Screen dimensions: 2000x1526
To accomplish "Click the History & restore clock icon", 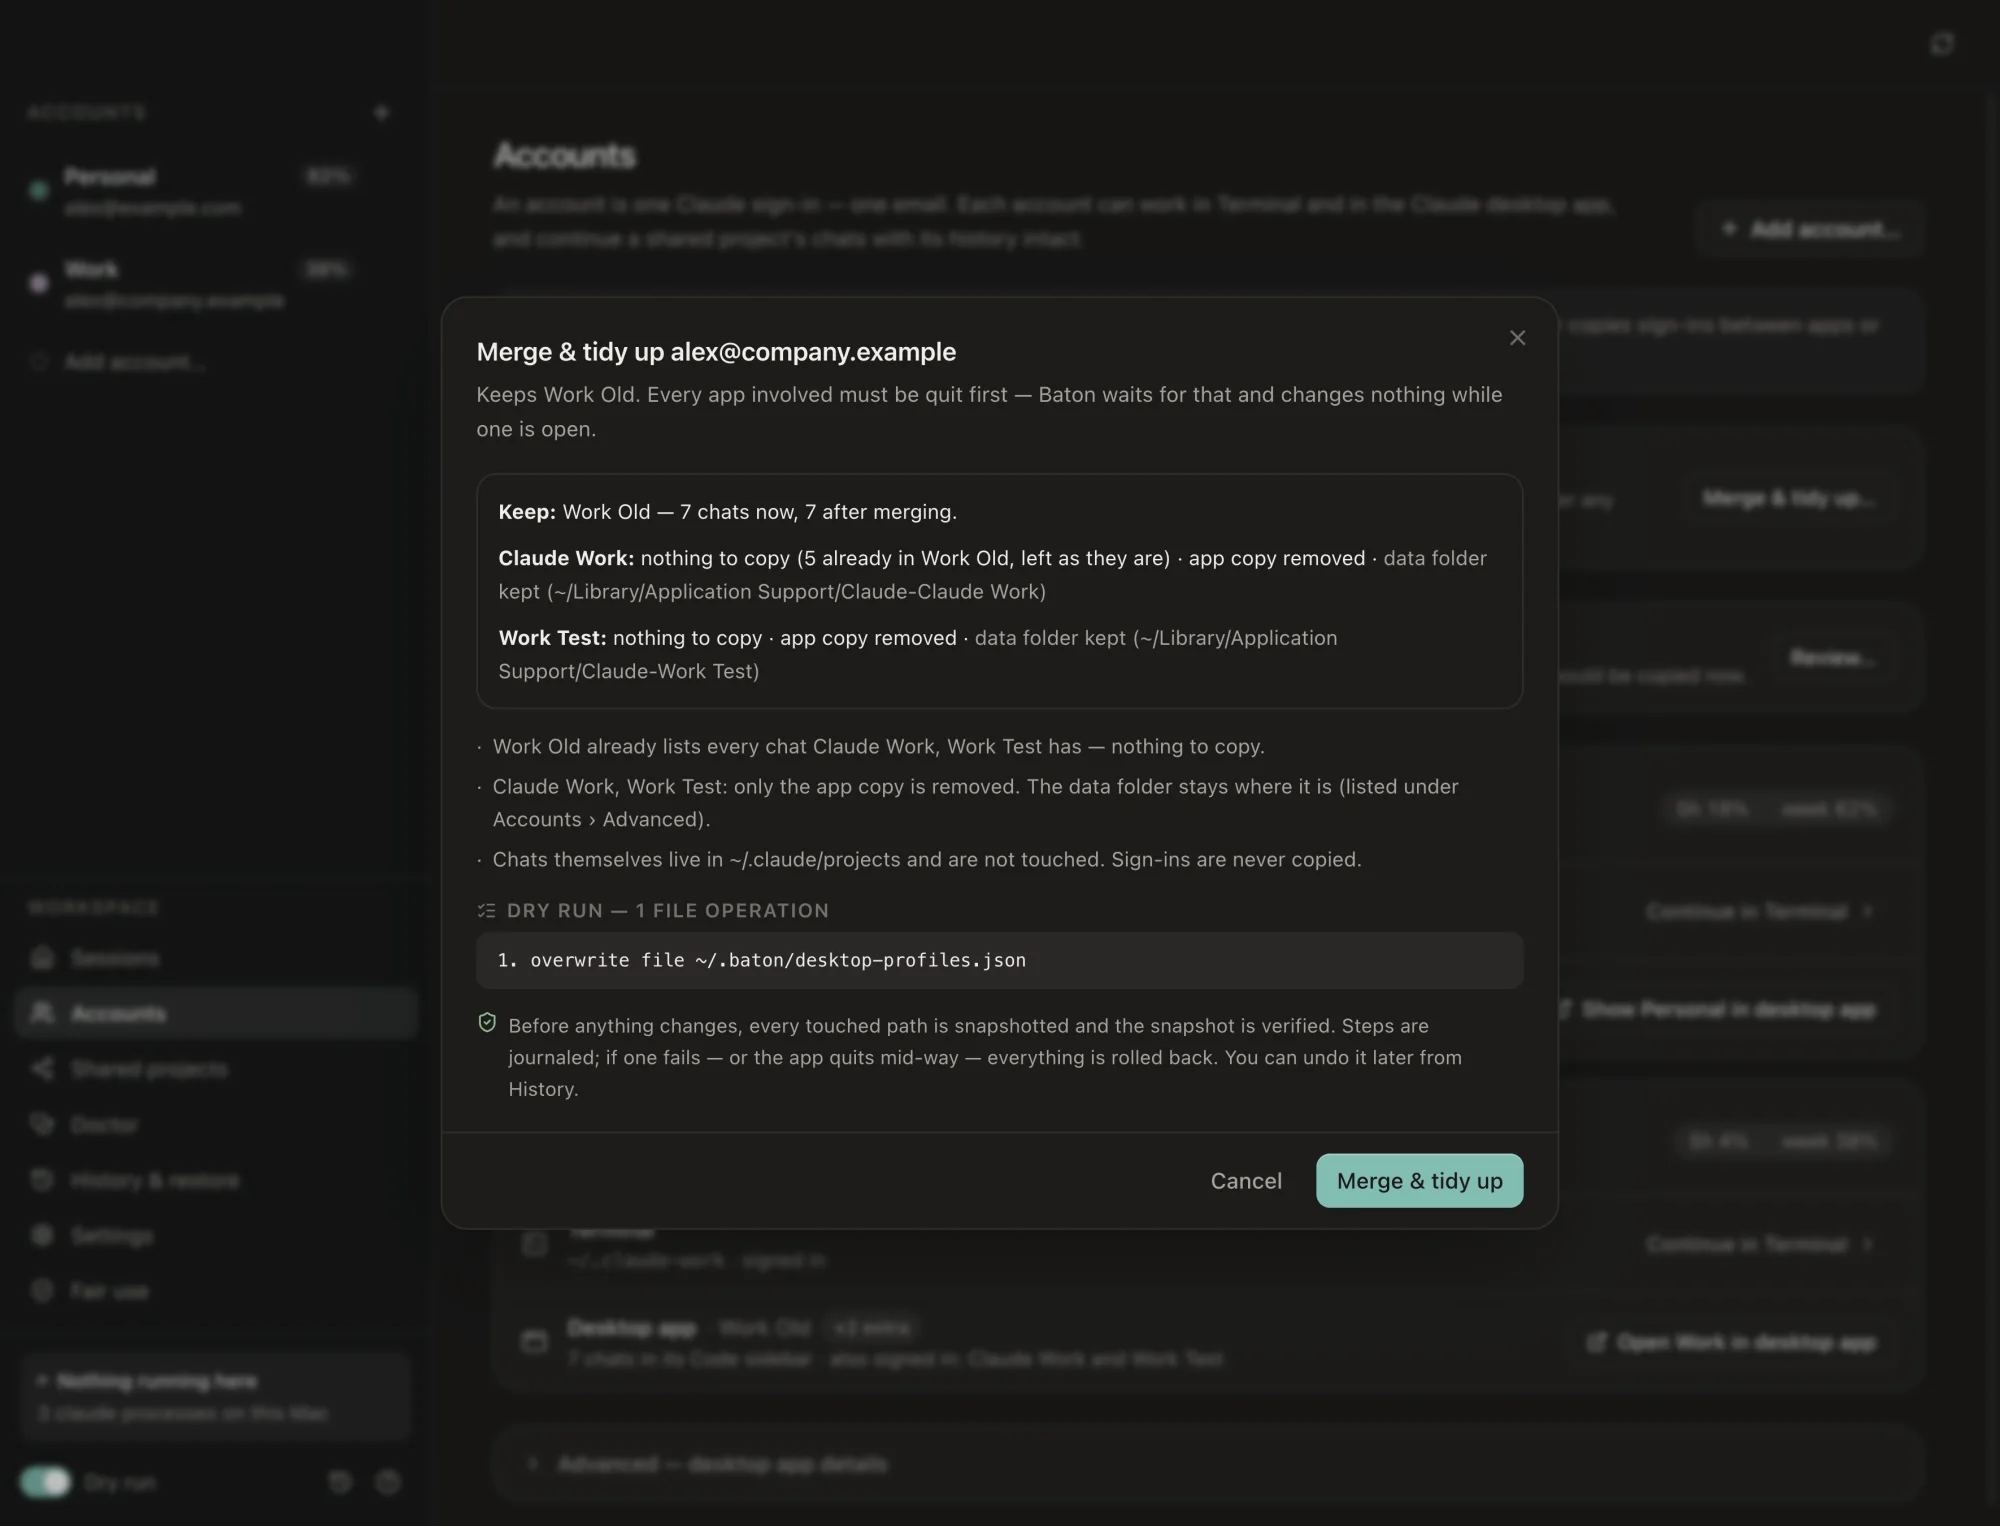I will tap(42, 1180).
